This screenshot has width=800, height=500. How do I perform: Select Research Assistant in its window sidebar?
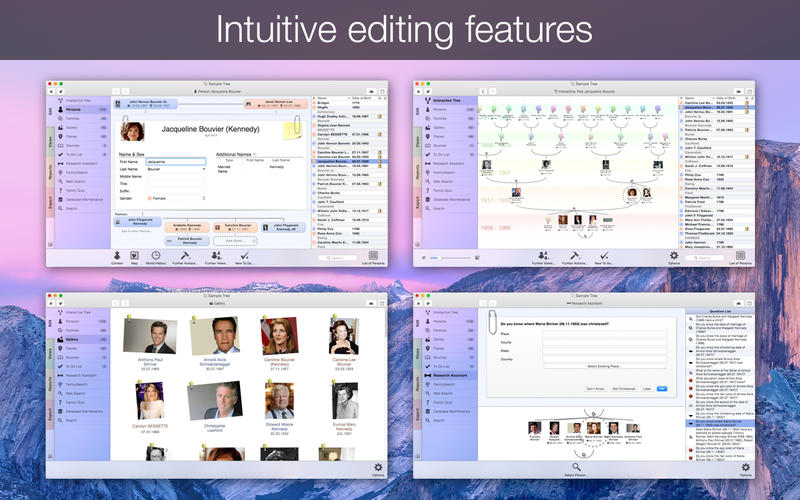click(x=449, y=375)
